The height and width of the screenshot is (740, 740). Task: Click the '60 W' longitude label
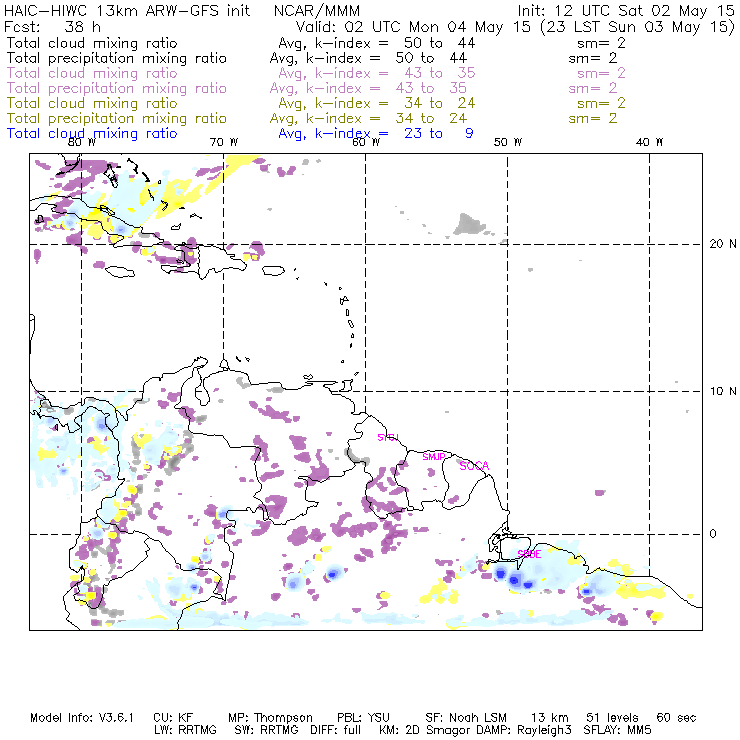[x=366, y=142]
